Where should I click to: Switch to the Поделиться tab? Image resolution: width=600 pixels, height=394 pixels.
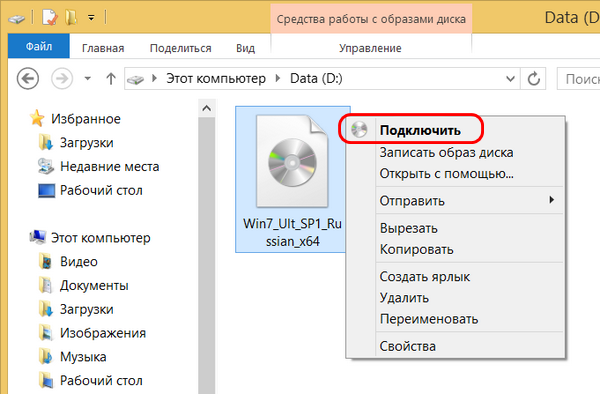181,48
